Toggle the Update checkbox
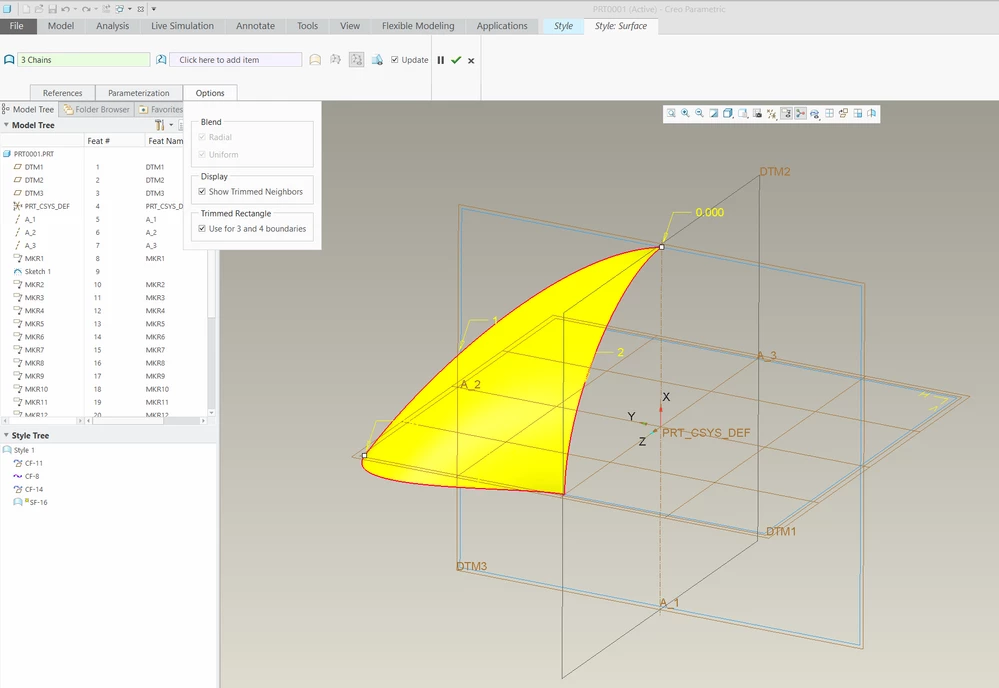 394,59
